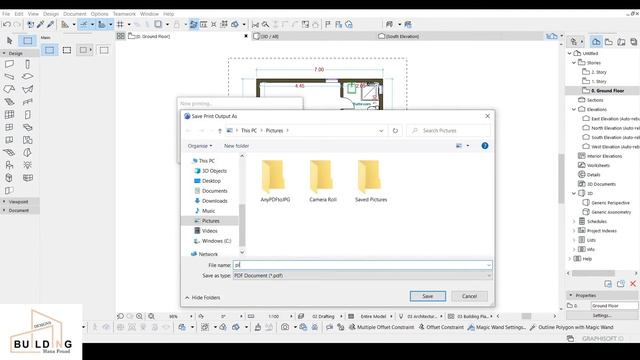The image size is (640, 360).
Task: Collapse the Elevations folder in Navigator
Action: pyautogui.click(x=574, y=109)
